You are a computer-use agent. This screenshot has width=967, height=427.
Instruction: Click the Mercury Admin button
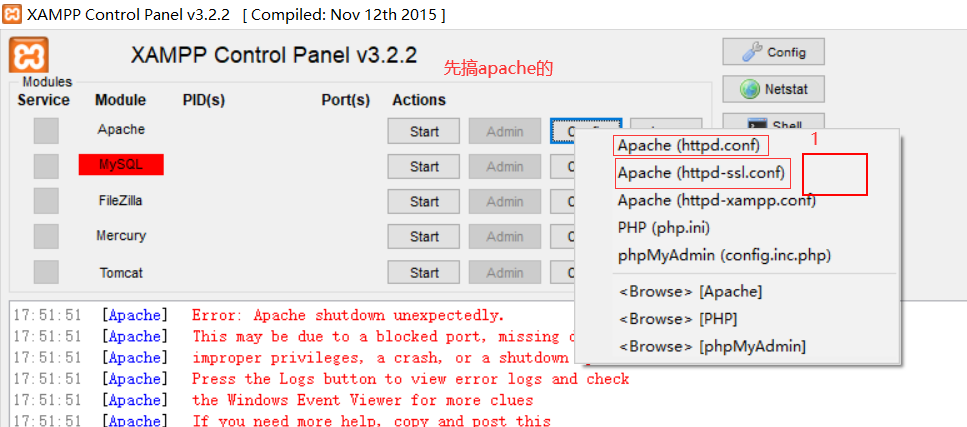[504, 237]
